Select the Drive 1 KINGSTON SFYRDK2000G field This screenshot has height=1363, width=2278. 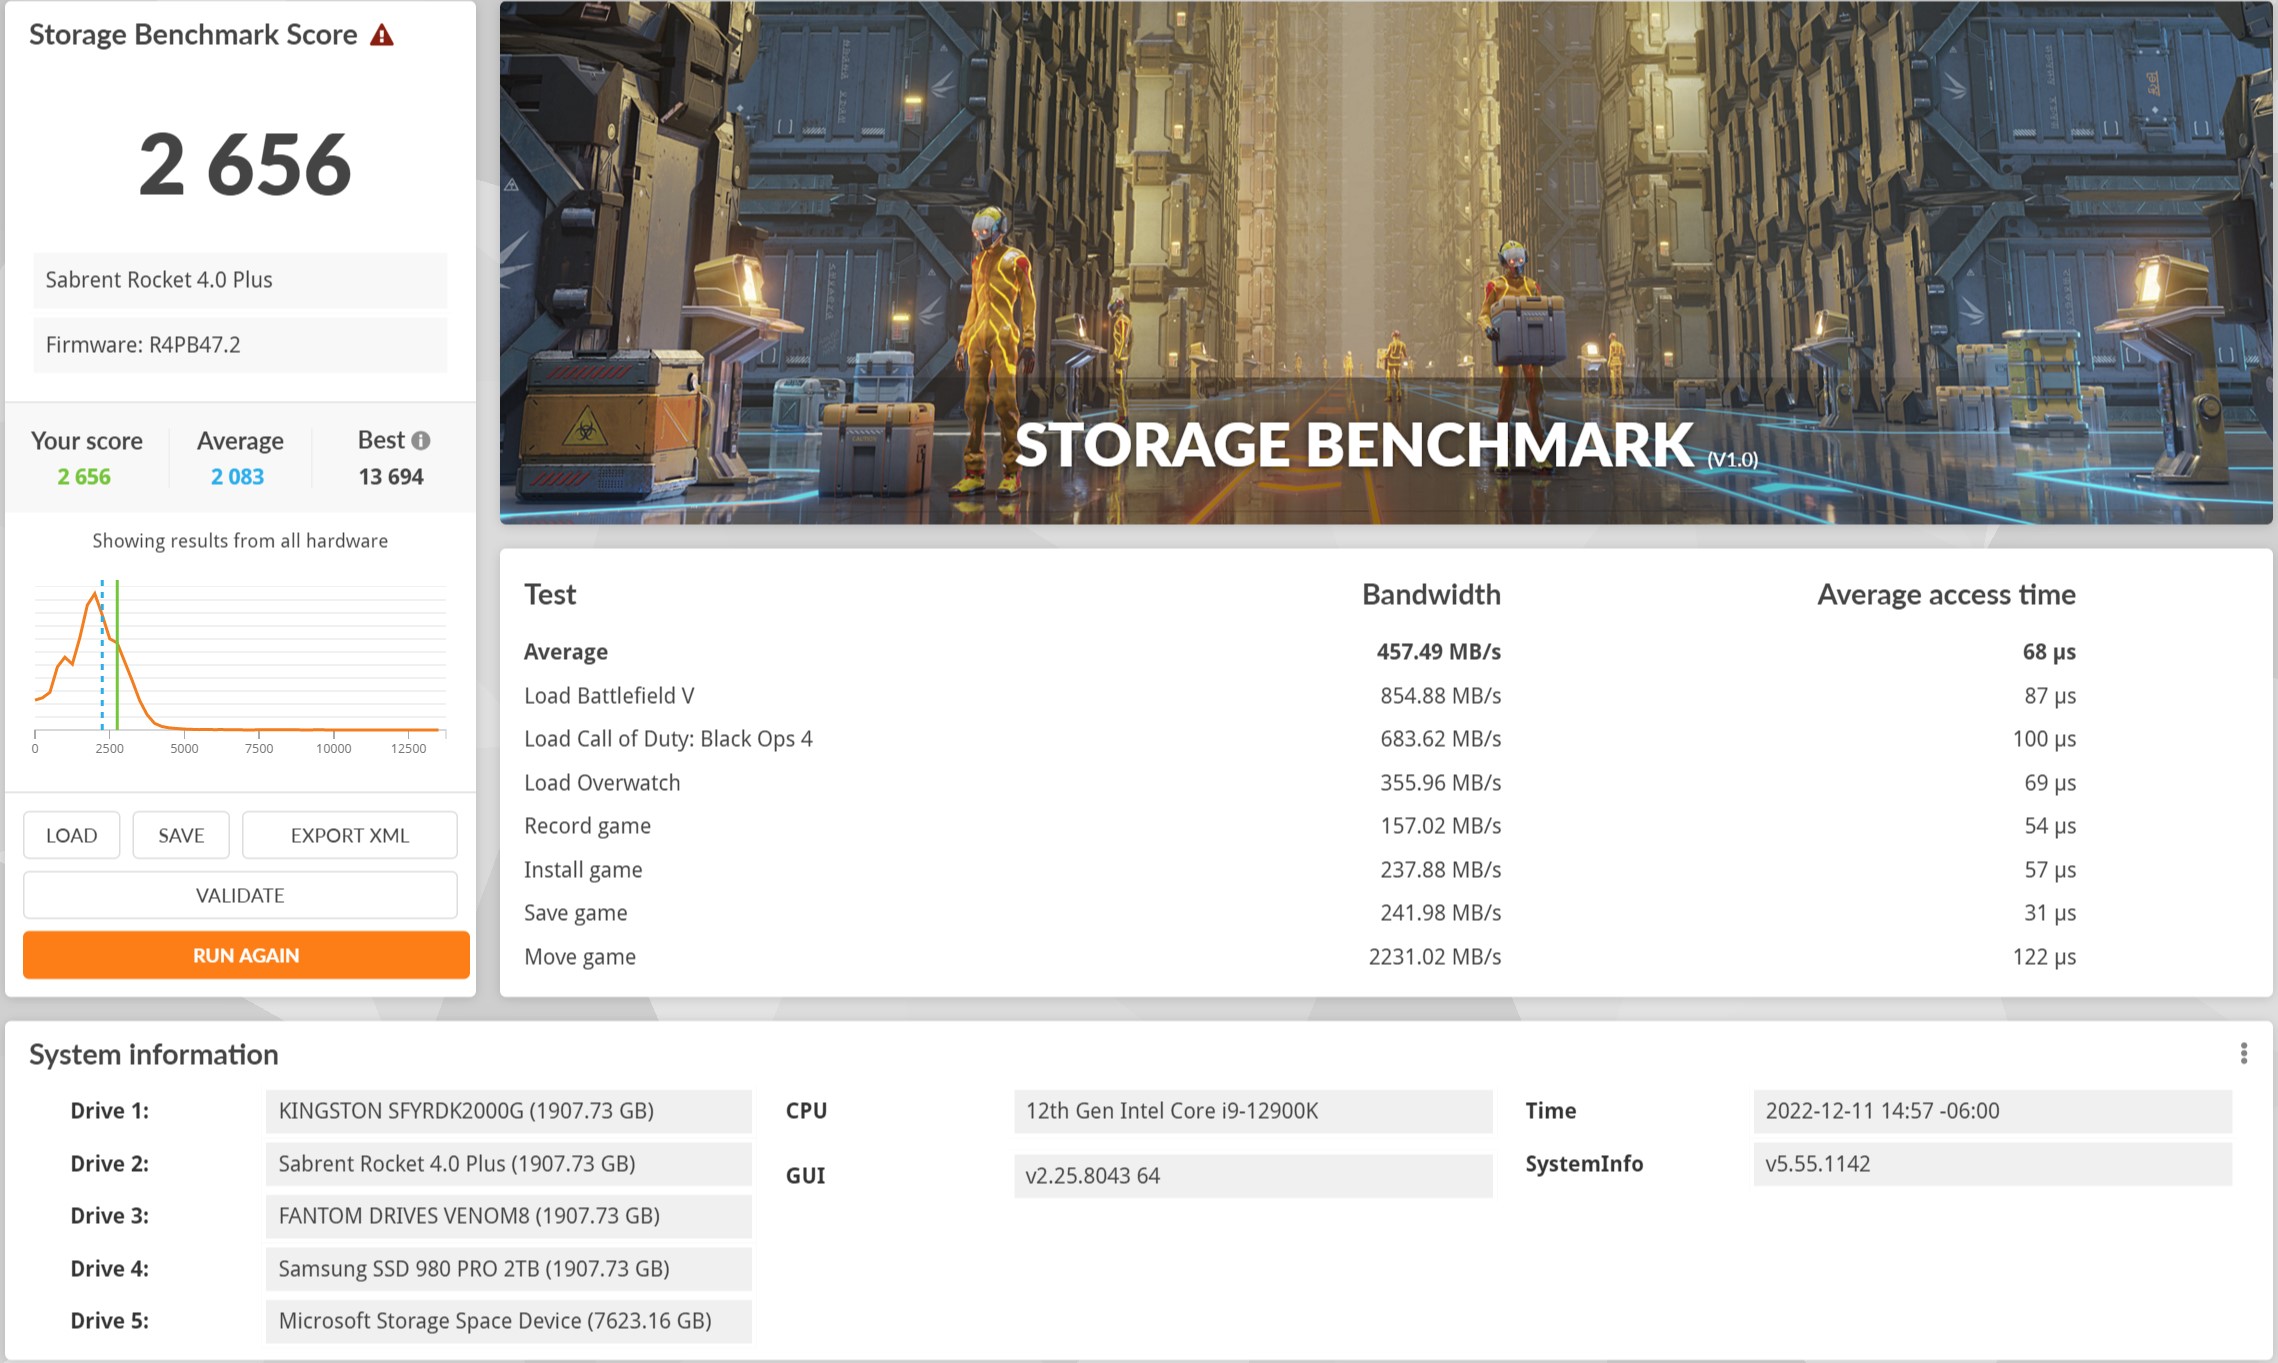(508, 1111)
